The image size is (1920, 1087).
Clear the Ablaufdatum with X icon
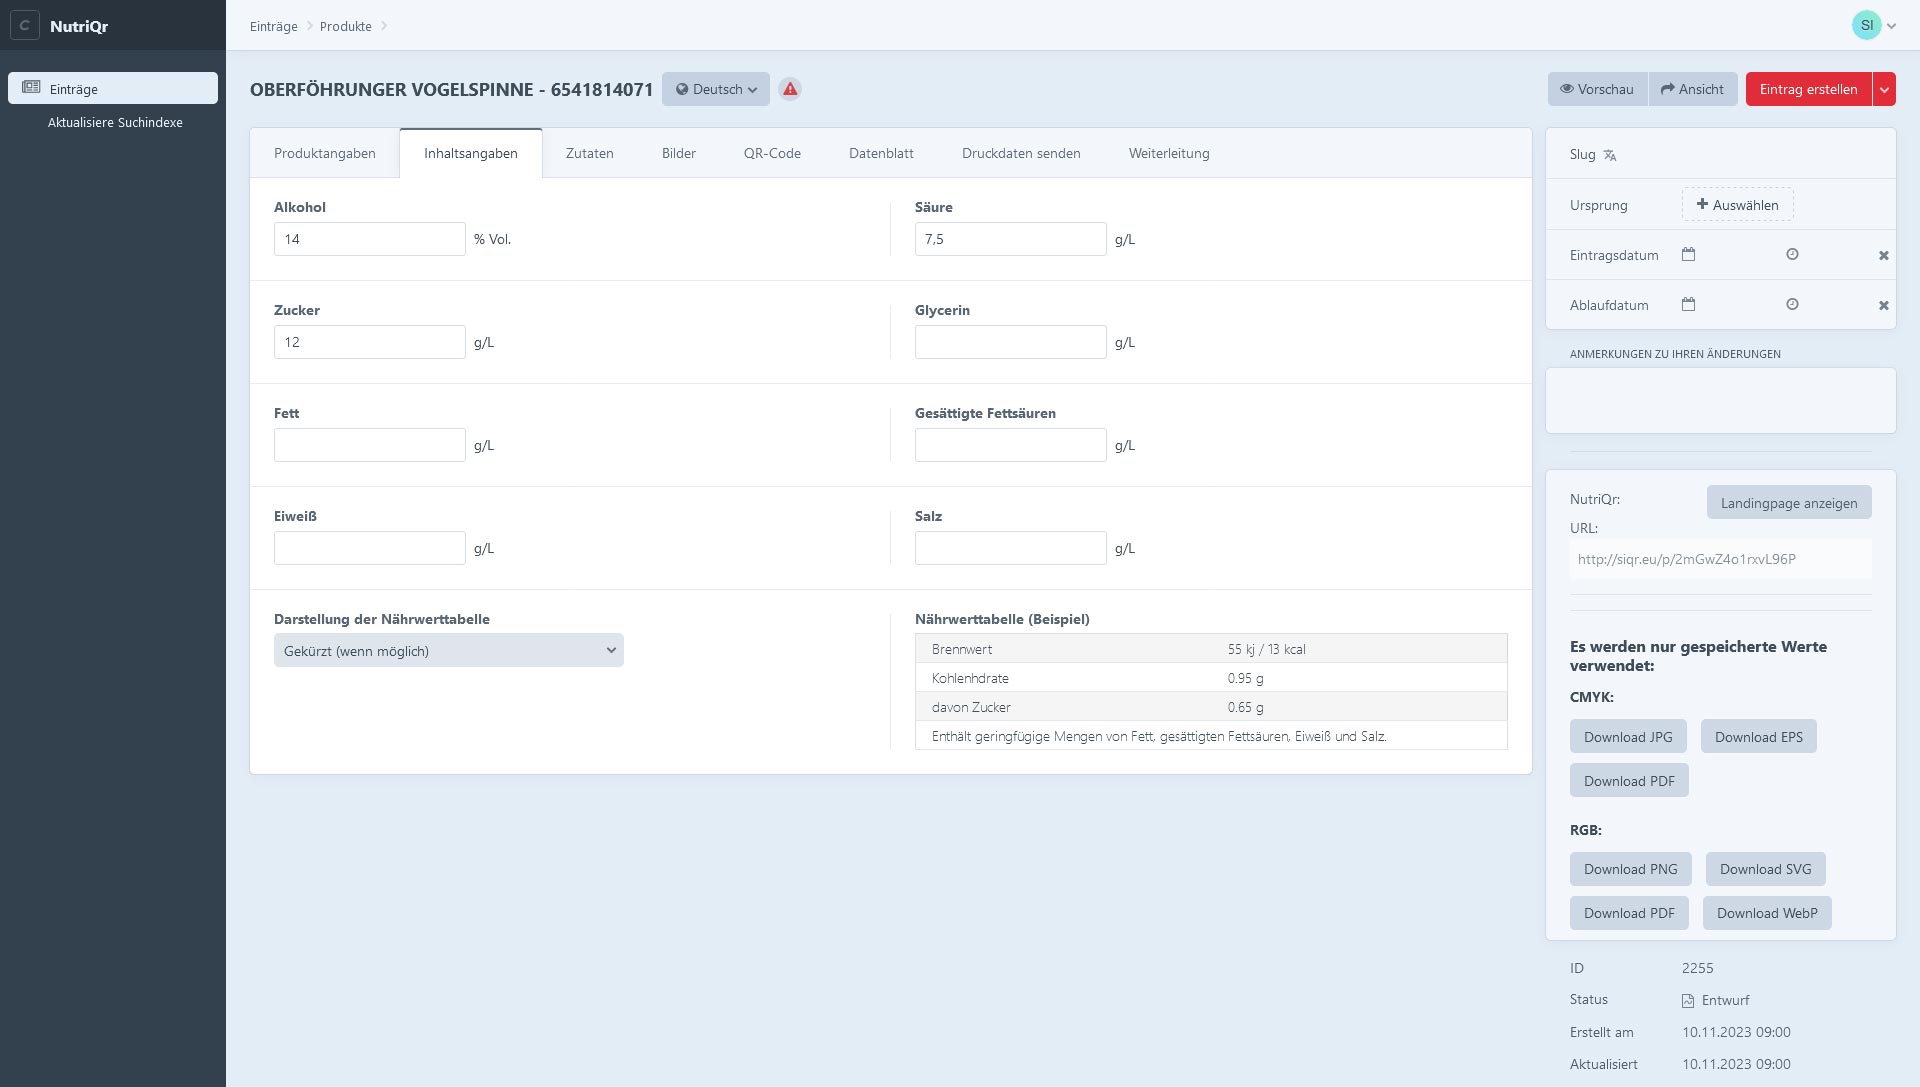pos(1883,306)
